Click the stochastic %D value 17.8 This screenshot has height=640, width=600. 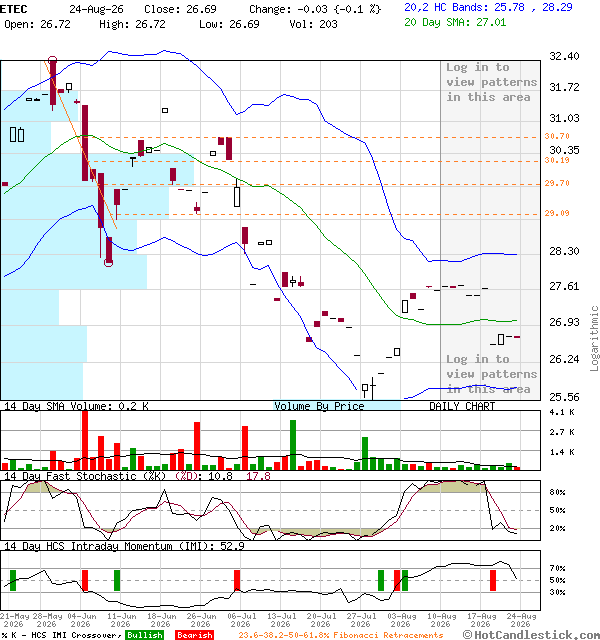pos(258,476)
